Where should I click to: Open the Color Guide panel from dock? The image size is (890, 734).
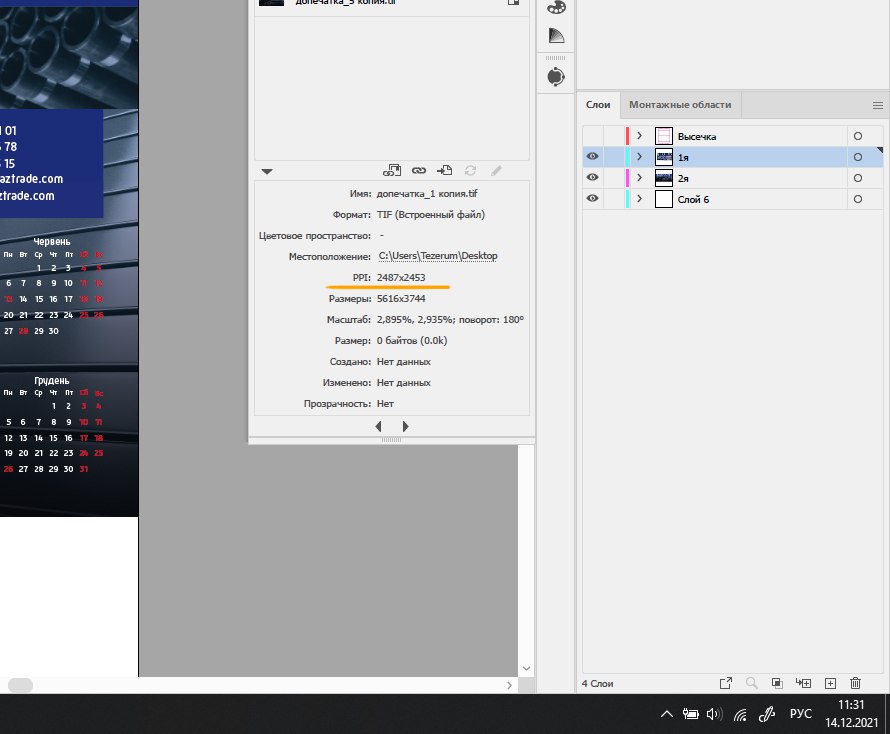pos(556,36)
